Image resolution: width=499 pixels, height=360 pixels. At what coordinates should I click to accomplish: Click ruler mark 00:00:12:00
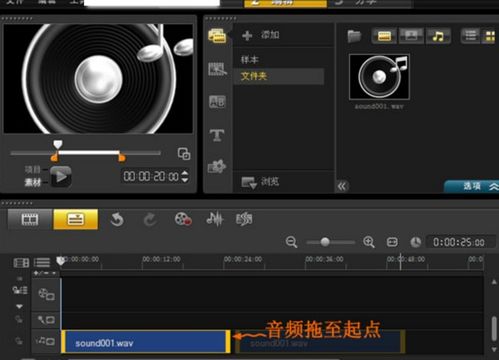162,259
